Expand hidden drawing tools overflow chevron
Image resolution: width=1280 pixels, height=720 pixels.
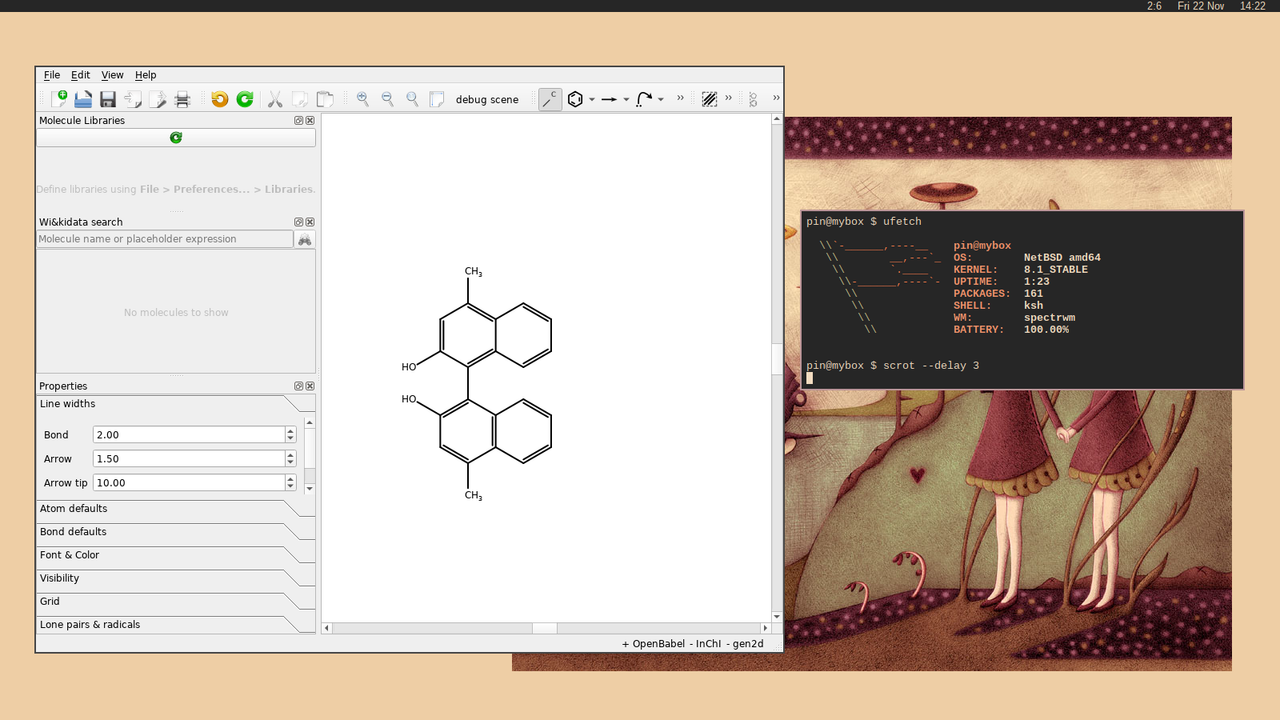[x=681, y=98]
